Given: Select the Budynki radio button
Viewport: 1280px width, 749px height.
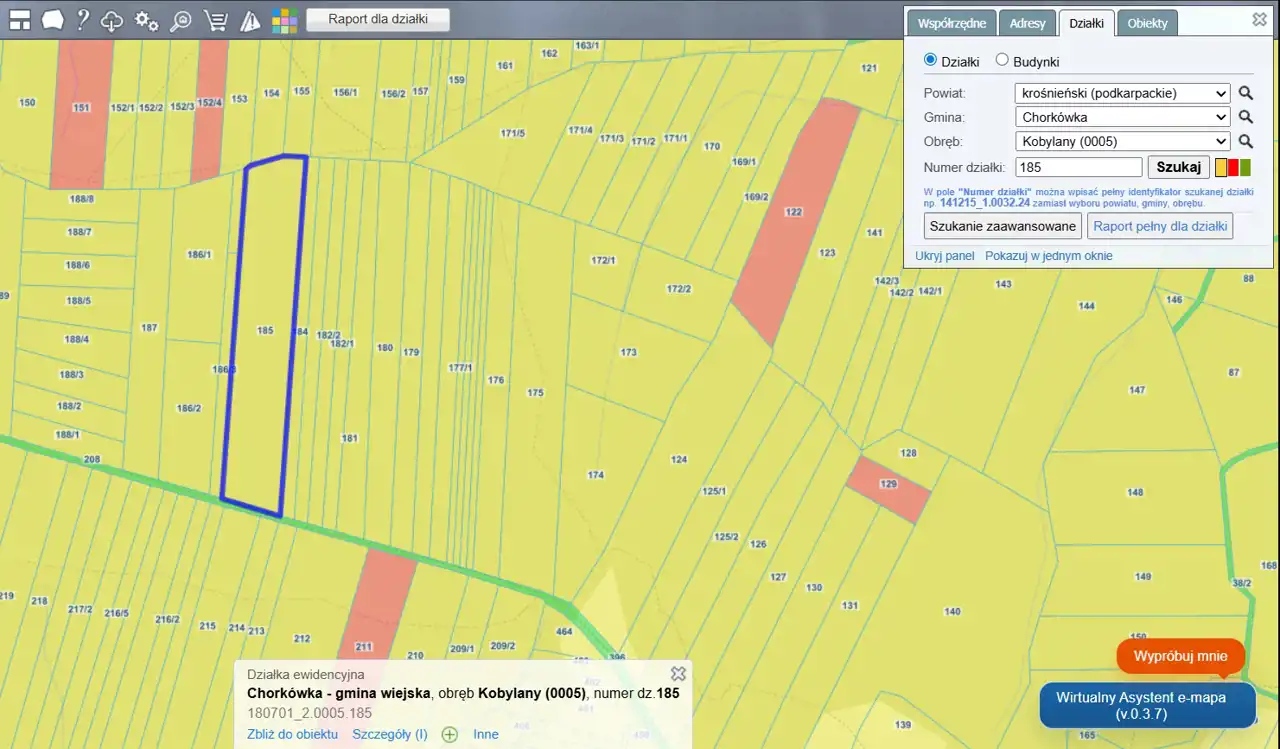Looking at the screenshot, I should coord(1002,60).
